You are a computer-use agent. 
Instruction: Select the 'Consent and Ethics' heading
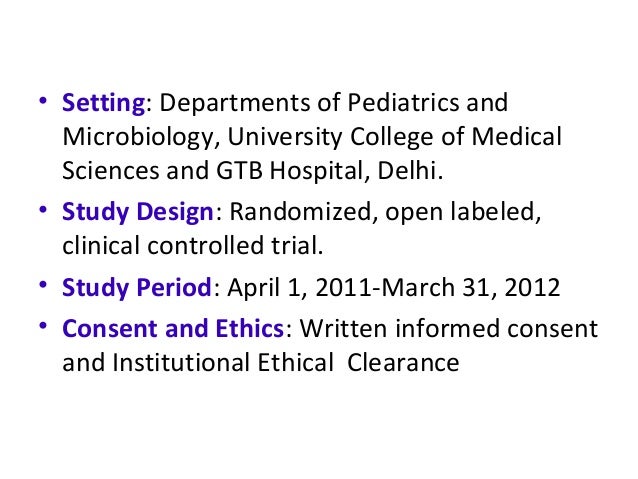click(173, 328)
